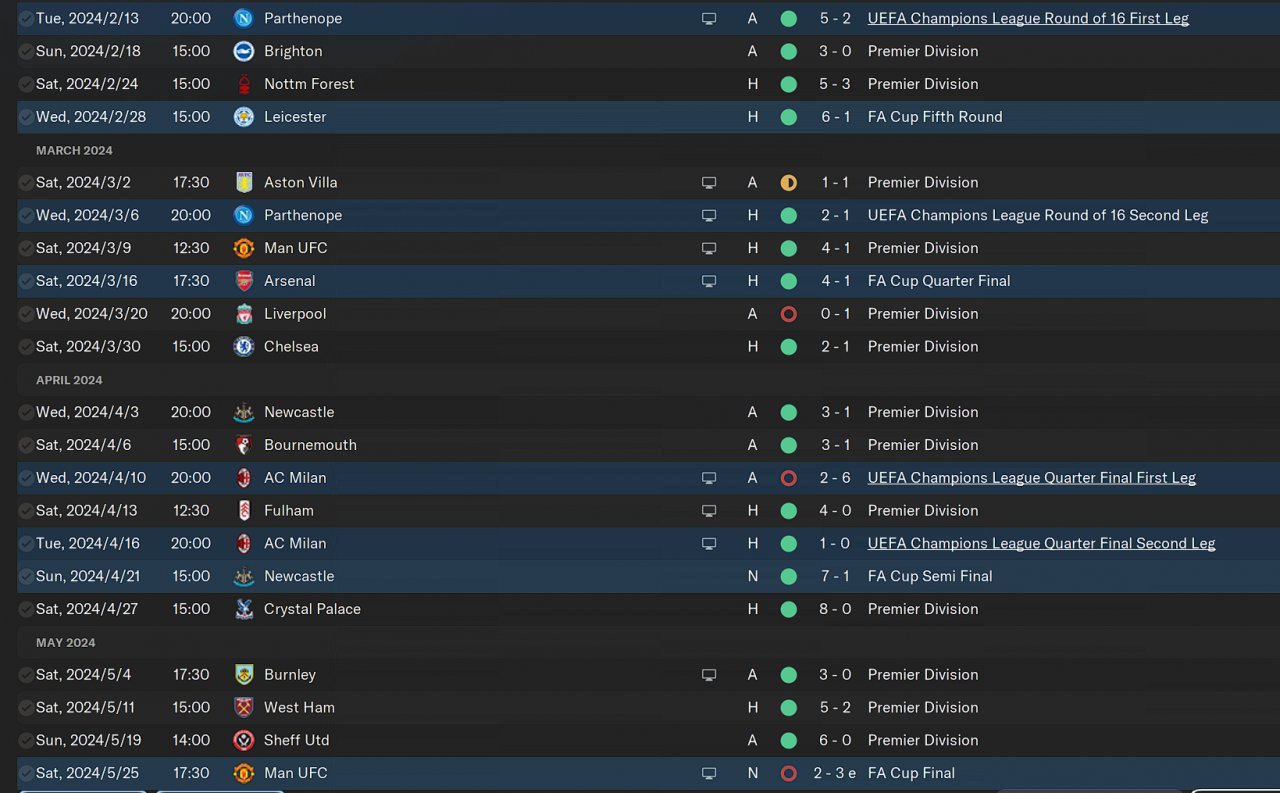
Task: Click red loss indicator for Liverpool match
Action: (x=788, y=314)
